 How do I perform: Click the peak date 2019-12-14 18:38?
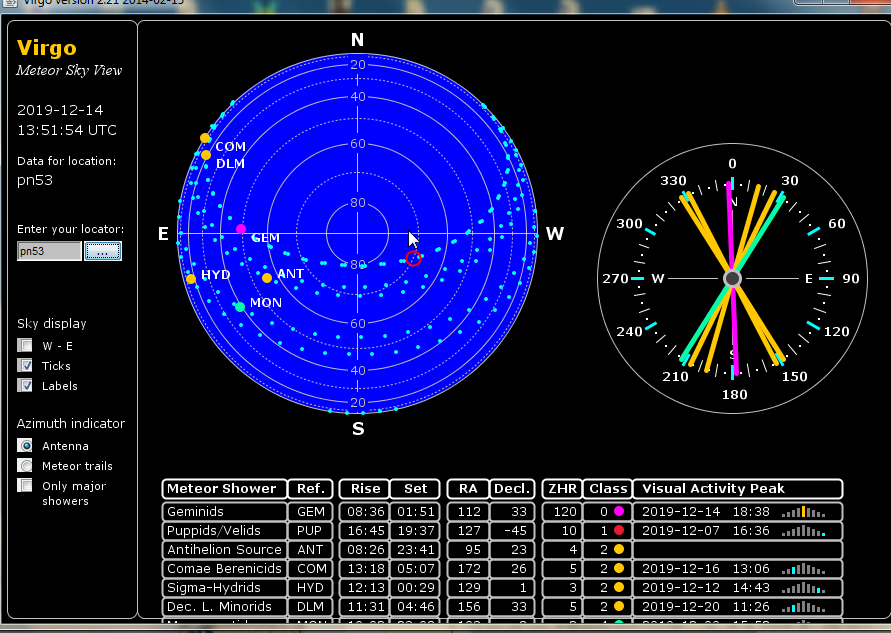[x=706, y=511]
